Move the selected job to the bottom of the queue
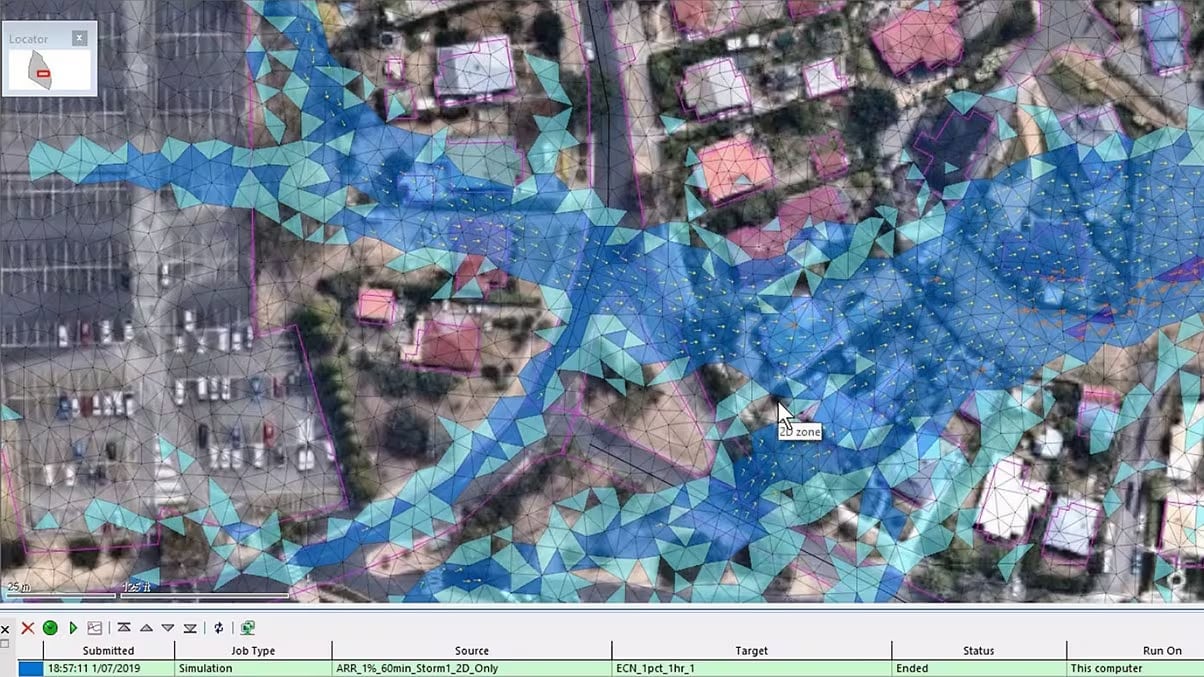1204x677 pixels. (190, 628)
